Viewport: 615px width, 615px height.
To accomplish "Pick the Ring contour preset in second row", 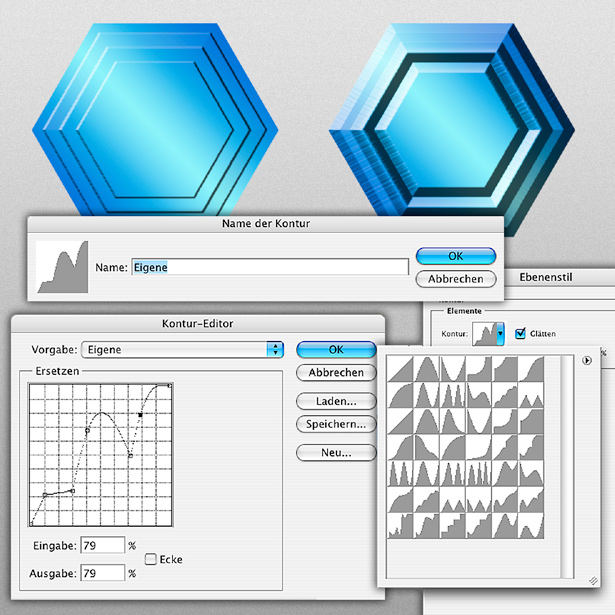I will click(x=427, y=395).
